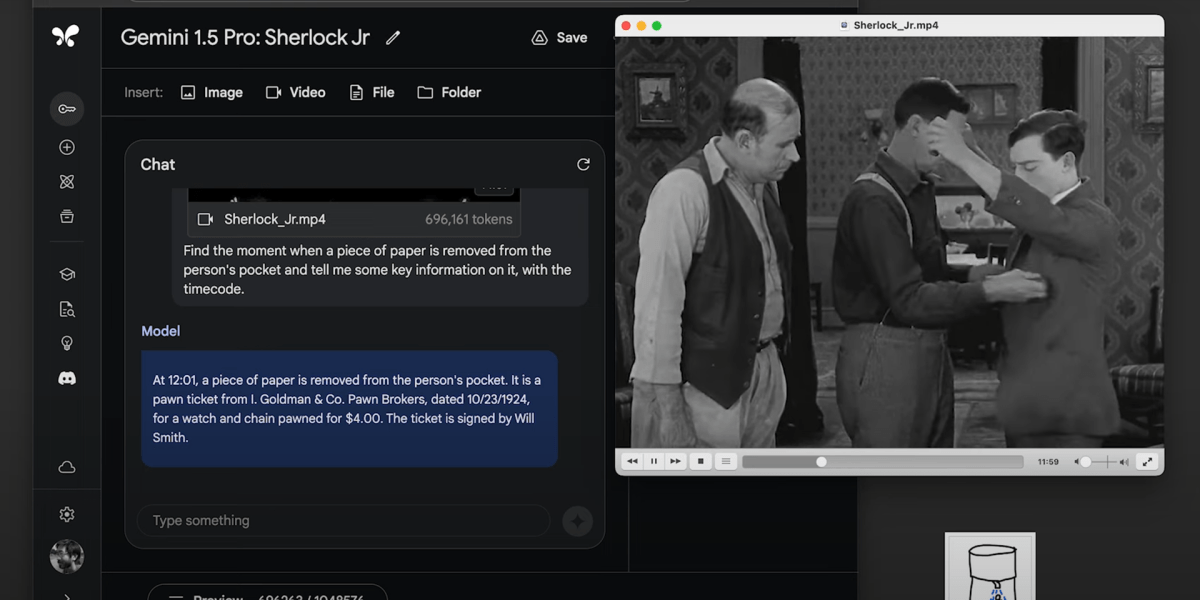1200x600 pixels.
Task: Create a new prompt with plus icon
Action: 67,148
